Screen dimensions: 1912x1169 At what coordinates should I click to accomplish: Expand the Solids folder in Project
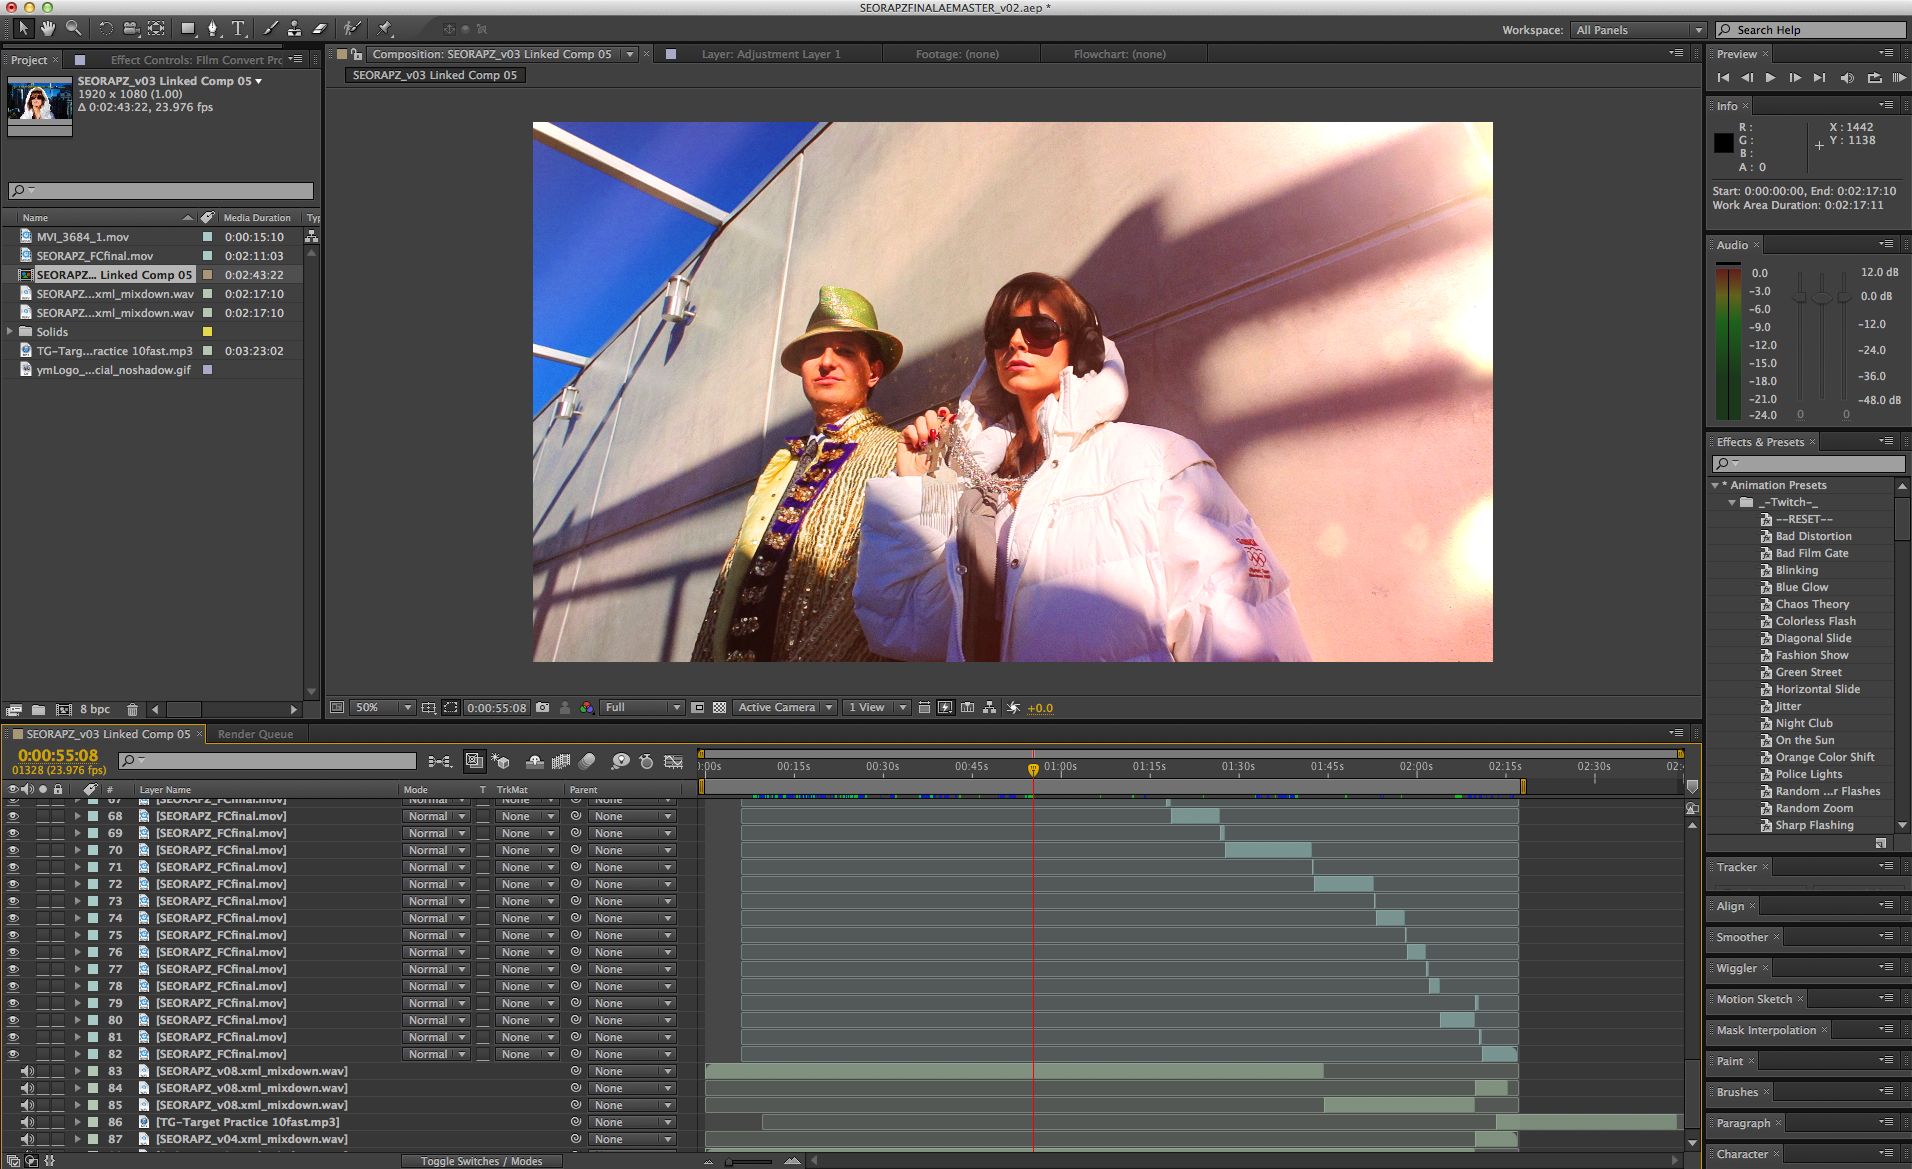[10, 331]
